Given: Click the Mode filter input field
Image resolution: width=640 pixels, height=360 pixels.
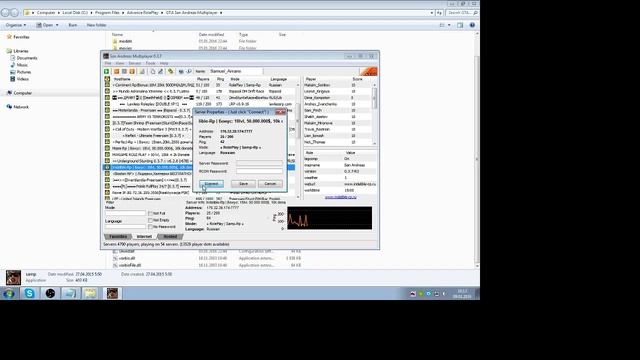Looking at the screenshot, I should tap(125, 213).
